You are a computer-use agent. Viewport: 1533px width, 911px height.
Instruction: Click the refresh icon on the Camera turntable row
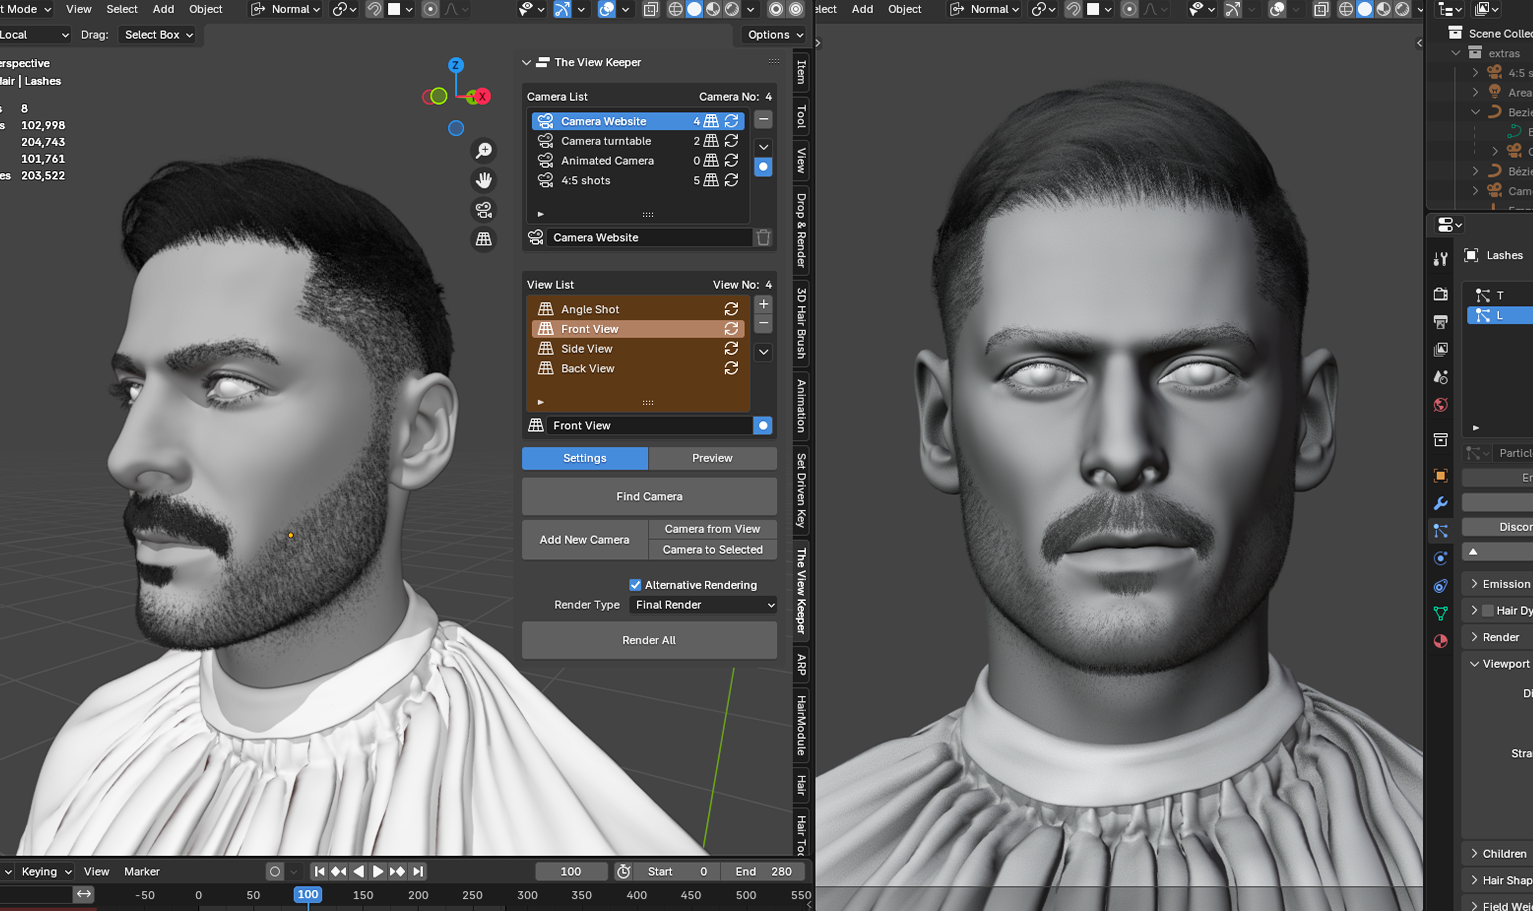pyautogui.click(x=732, y=141)
